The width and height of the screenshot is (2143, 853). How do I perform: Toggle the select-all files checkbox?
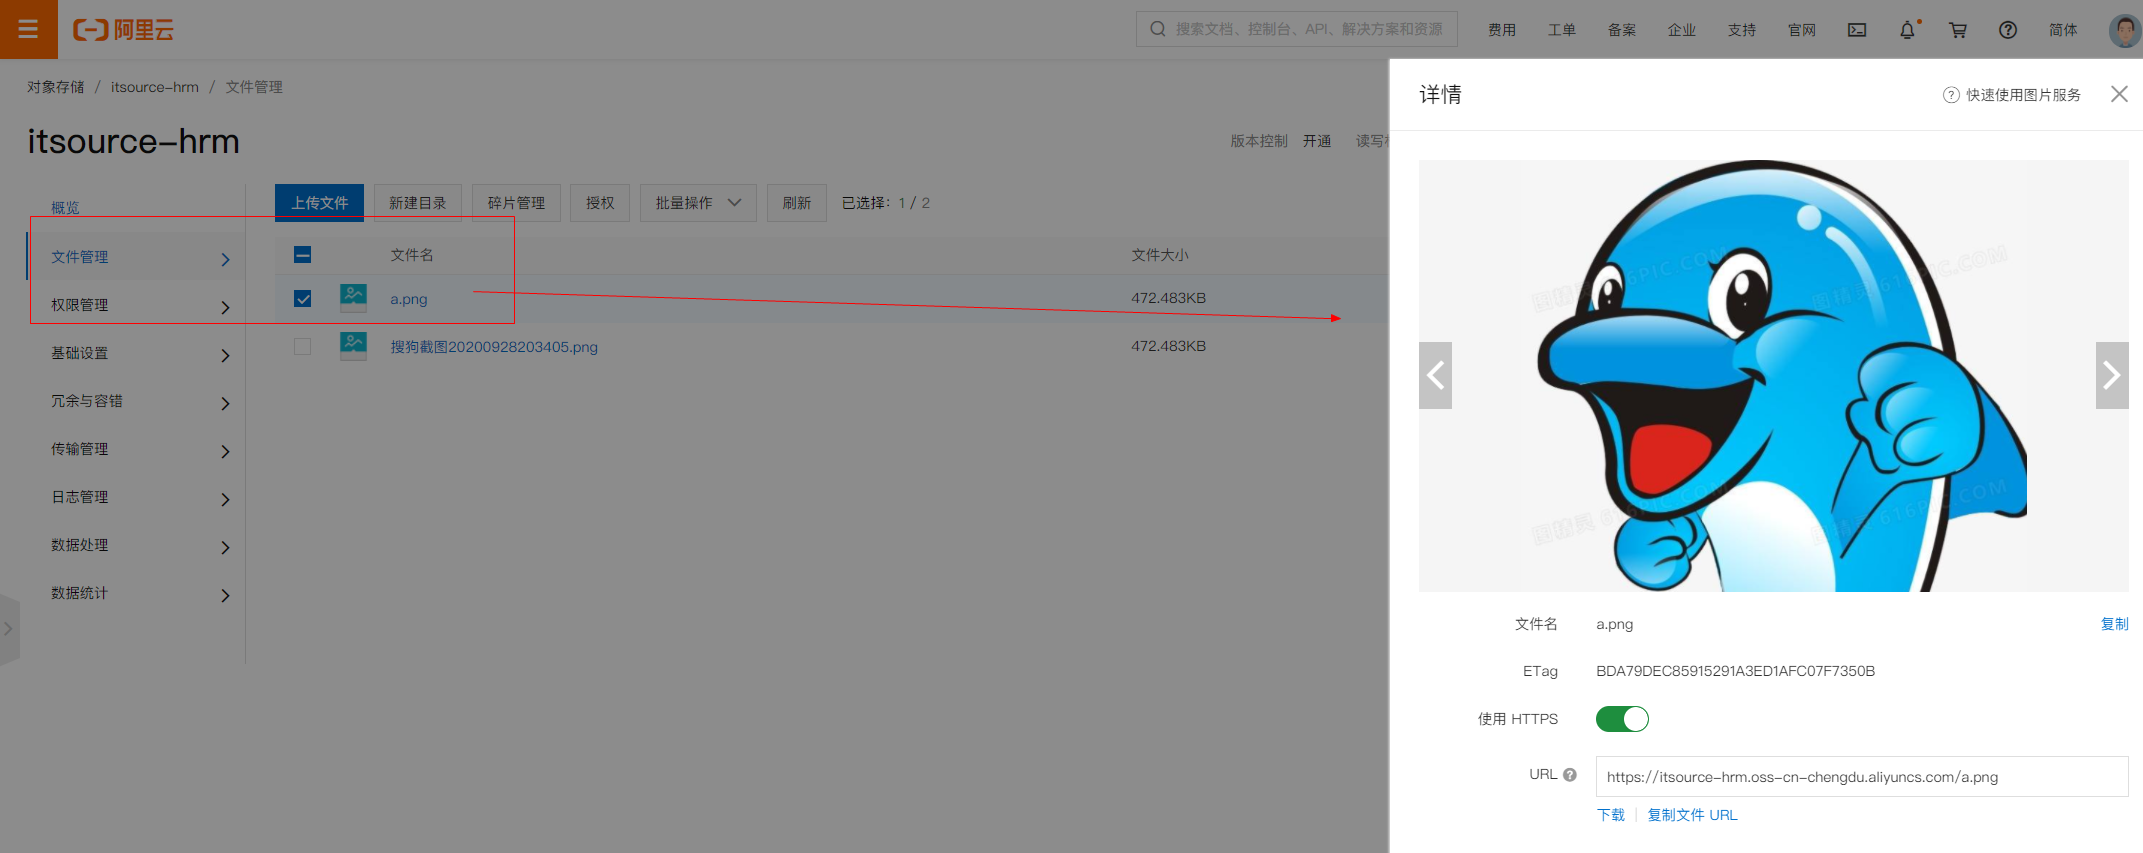pos(303,255)
